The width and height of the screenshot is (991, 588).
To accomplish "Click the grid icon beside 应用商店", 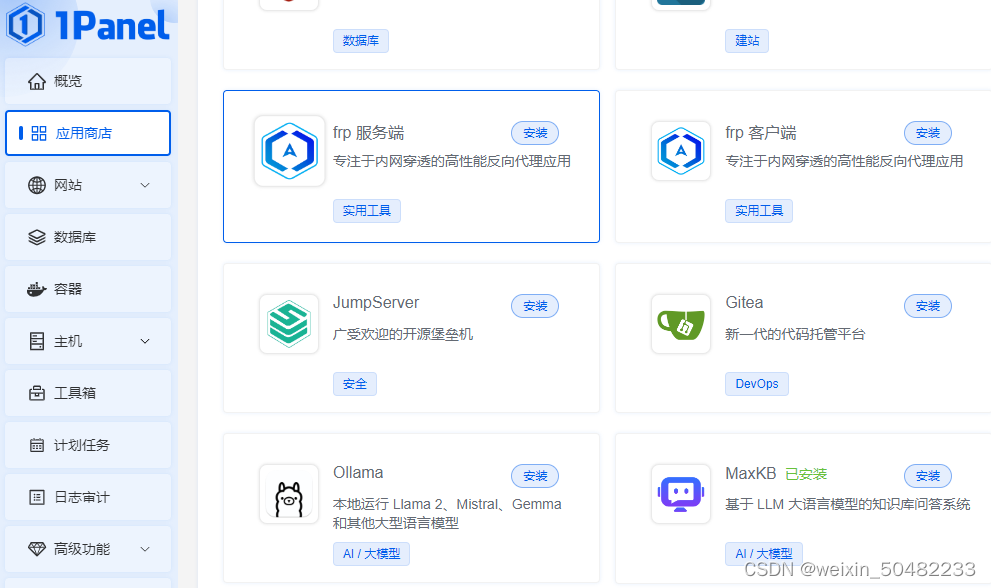I will tap(39, 133).
